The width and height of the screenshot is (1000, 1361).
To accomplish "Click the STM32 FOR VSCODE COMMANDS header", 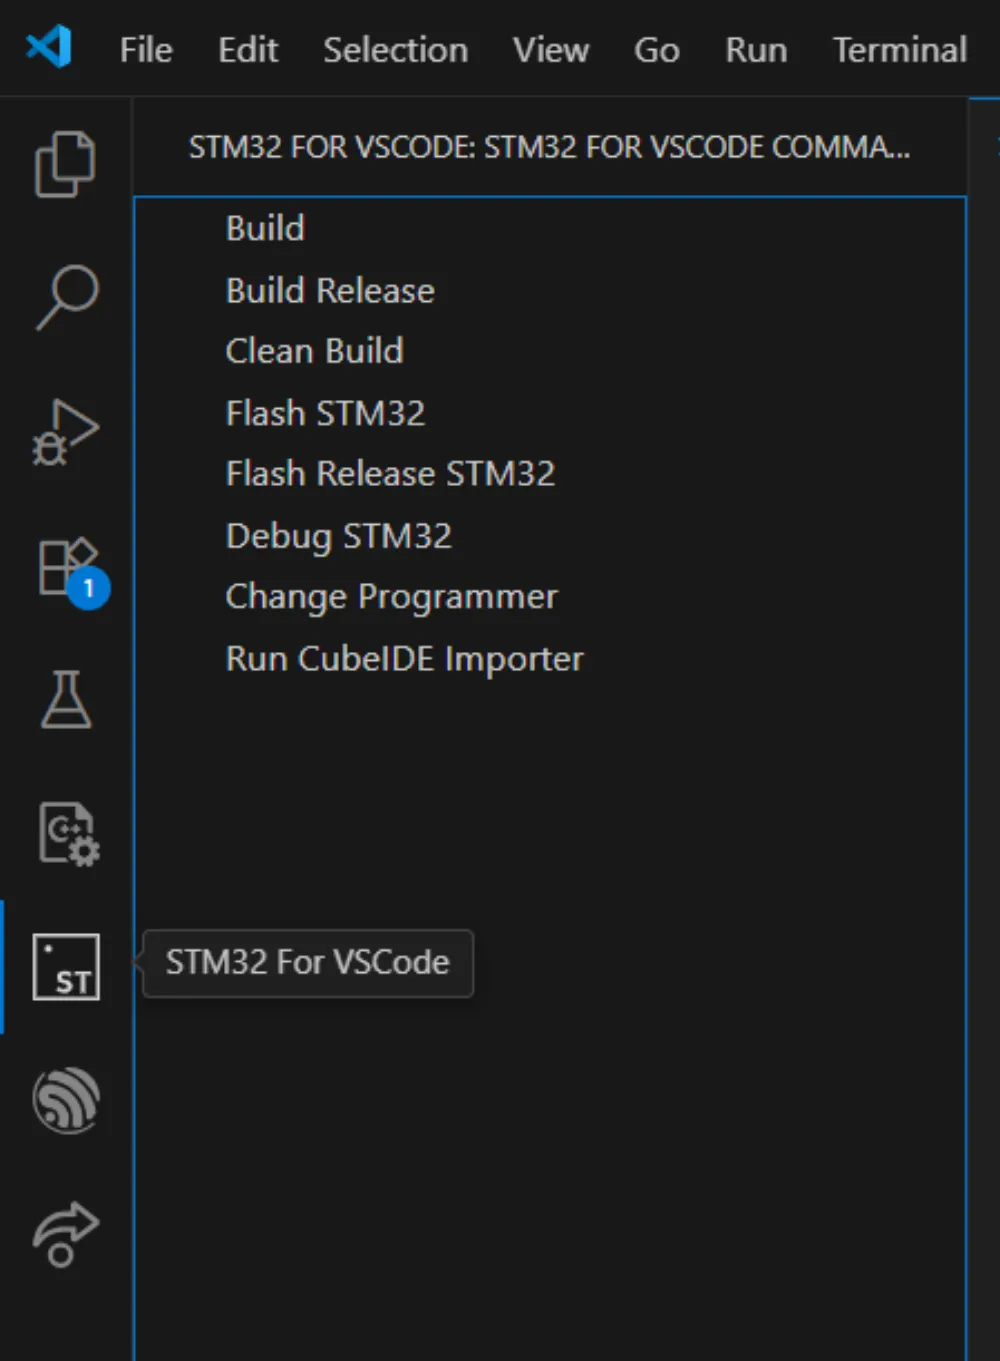I will pyautogui.click(x=549, y=146).
